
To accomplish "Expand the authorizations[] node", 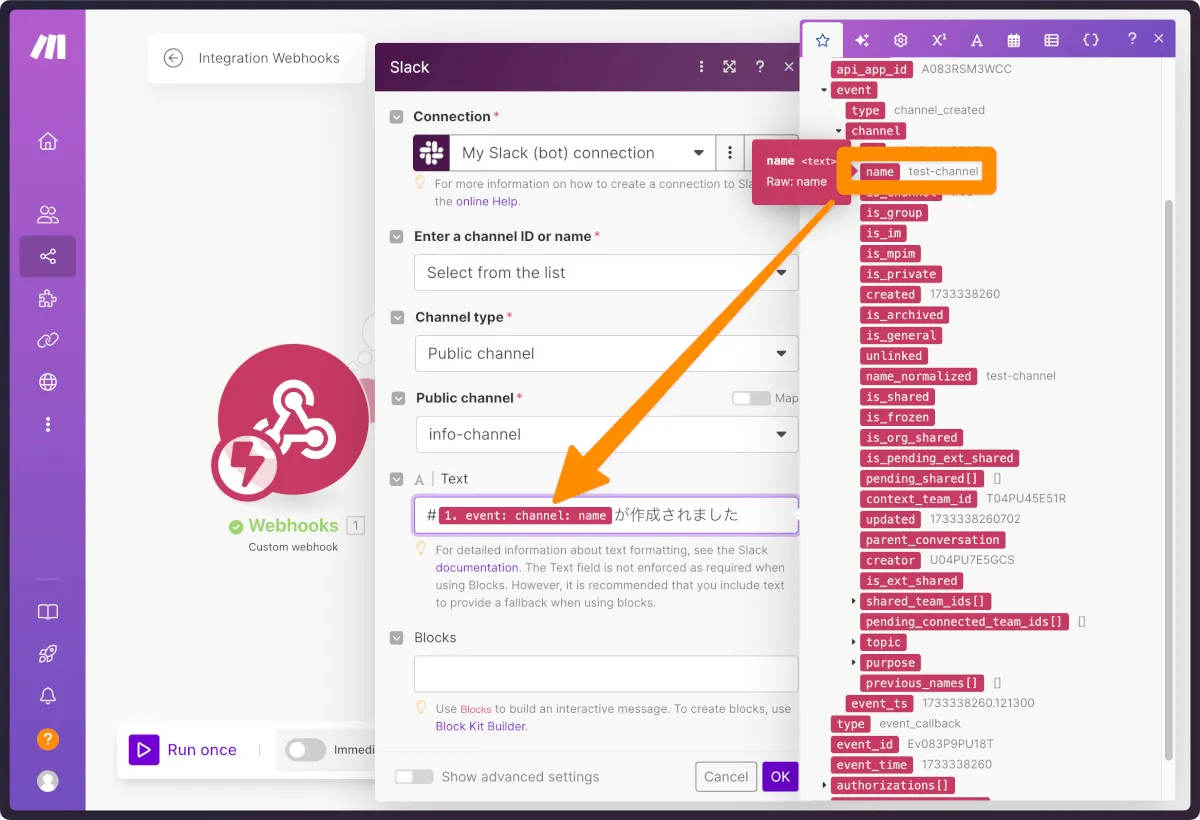I will [824, 785].
